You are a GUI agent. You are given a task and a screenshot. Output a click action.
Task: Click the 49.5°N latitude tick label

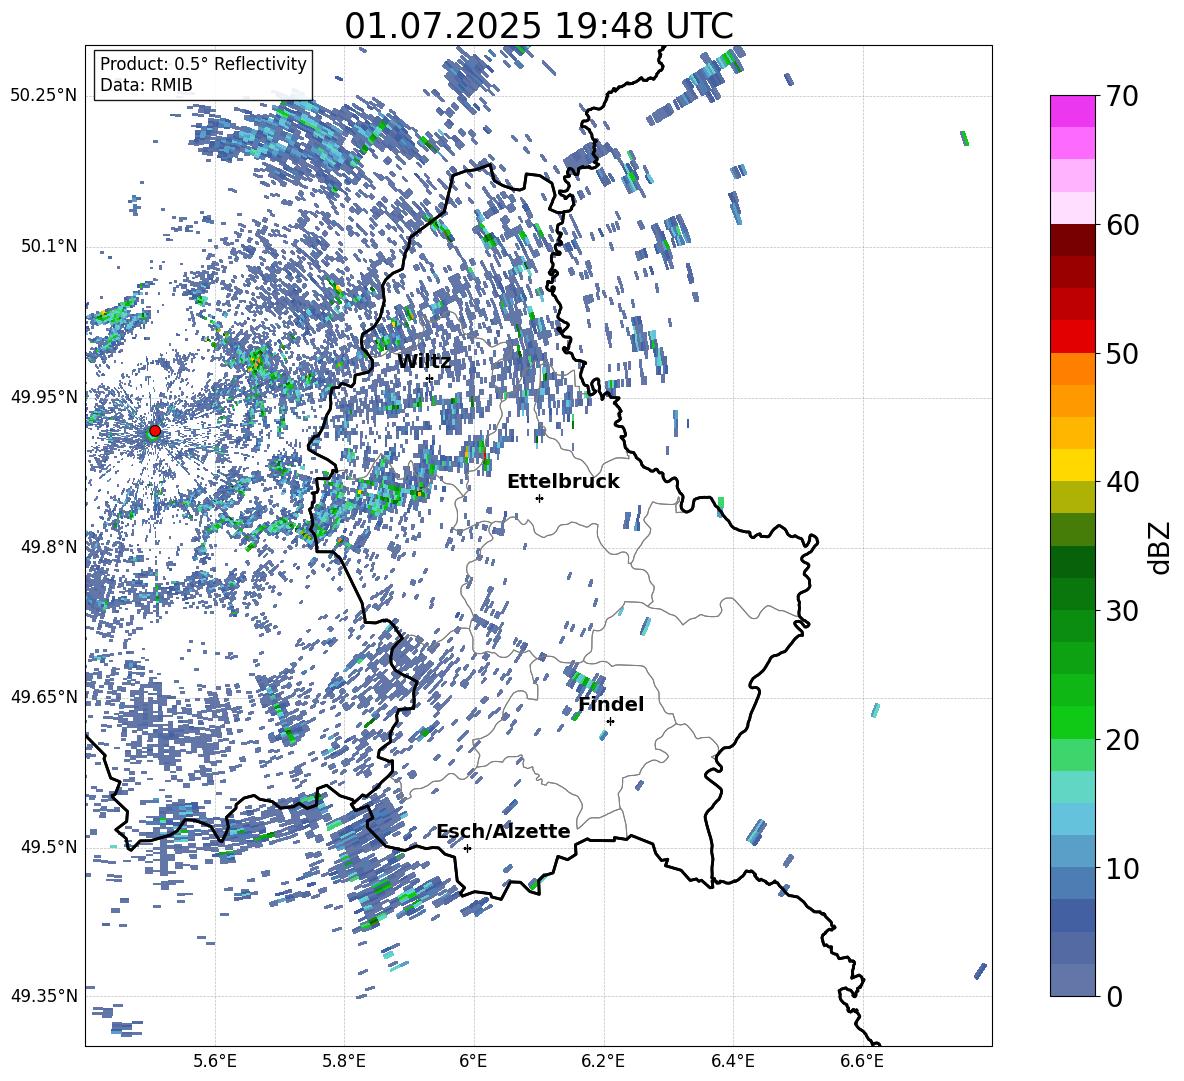(48, 847)
